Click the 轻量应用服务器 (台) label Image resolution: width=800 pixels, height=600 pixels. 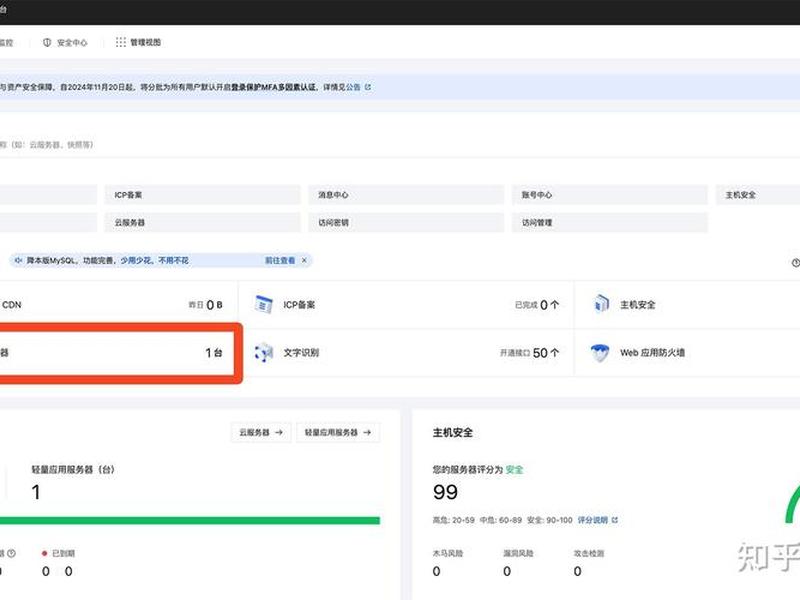pyautogui.click(x=73, y=469)
